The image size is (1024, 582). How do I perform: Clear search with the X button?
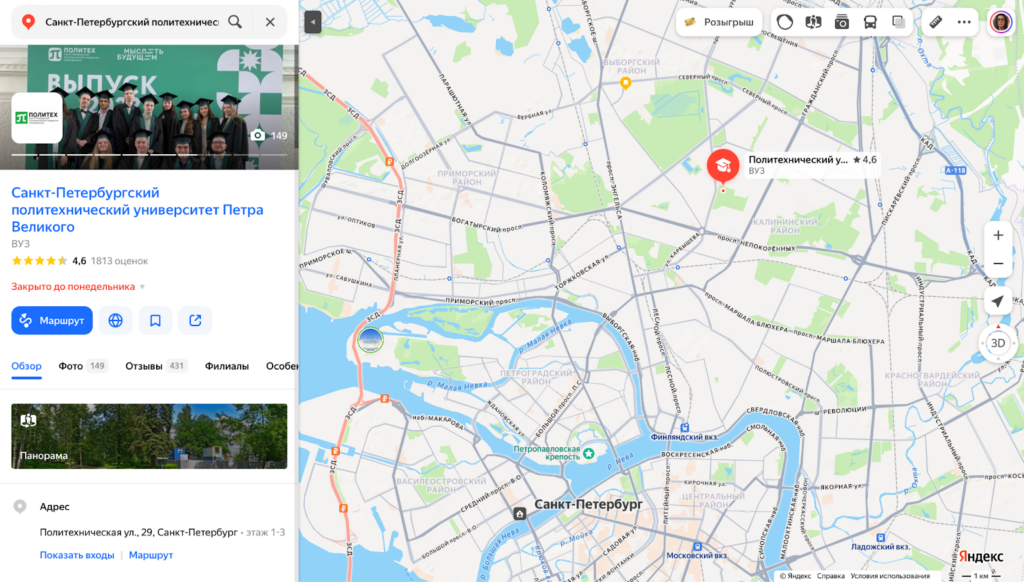click(270, 22)
